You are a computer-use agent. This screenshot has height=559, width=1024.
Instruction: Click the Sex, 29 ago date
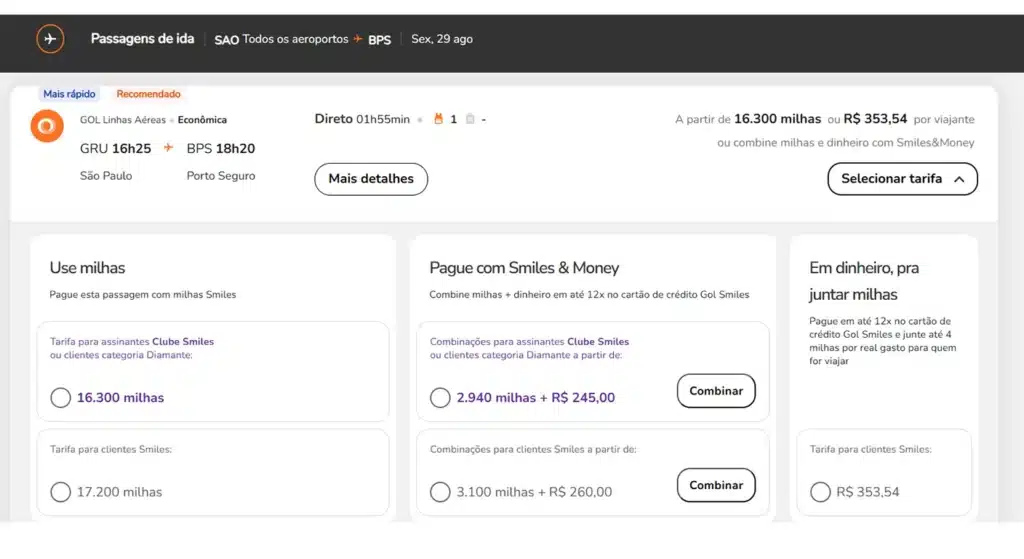(442, 39)
